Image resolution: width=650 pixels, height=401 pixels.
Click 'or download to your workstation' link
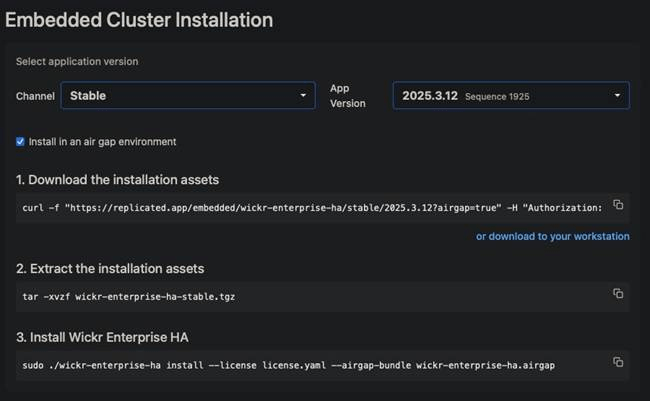[x=552, y=236]
